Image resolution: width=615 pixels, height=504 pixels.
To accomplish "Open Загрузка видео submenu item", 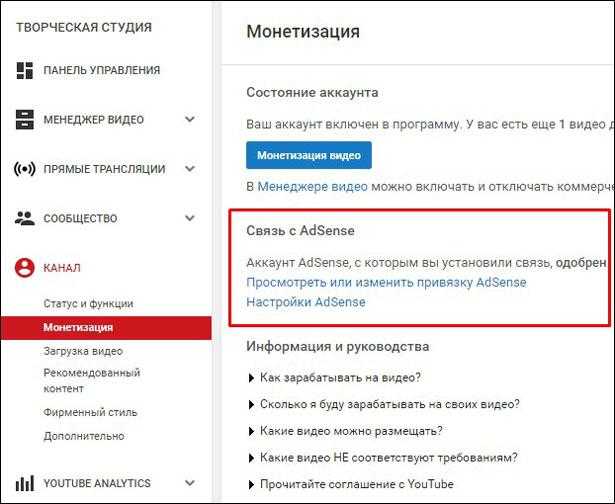I will tap(83, 351).
